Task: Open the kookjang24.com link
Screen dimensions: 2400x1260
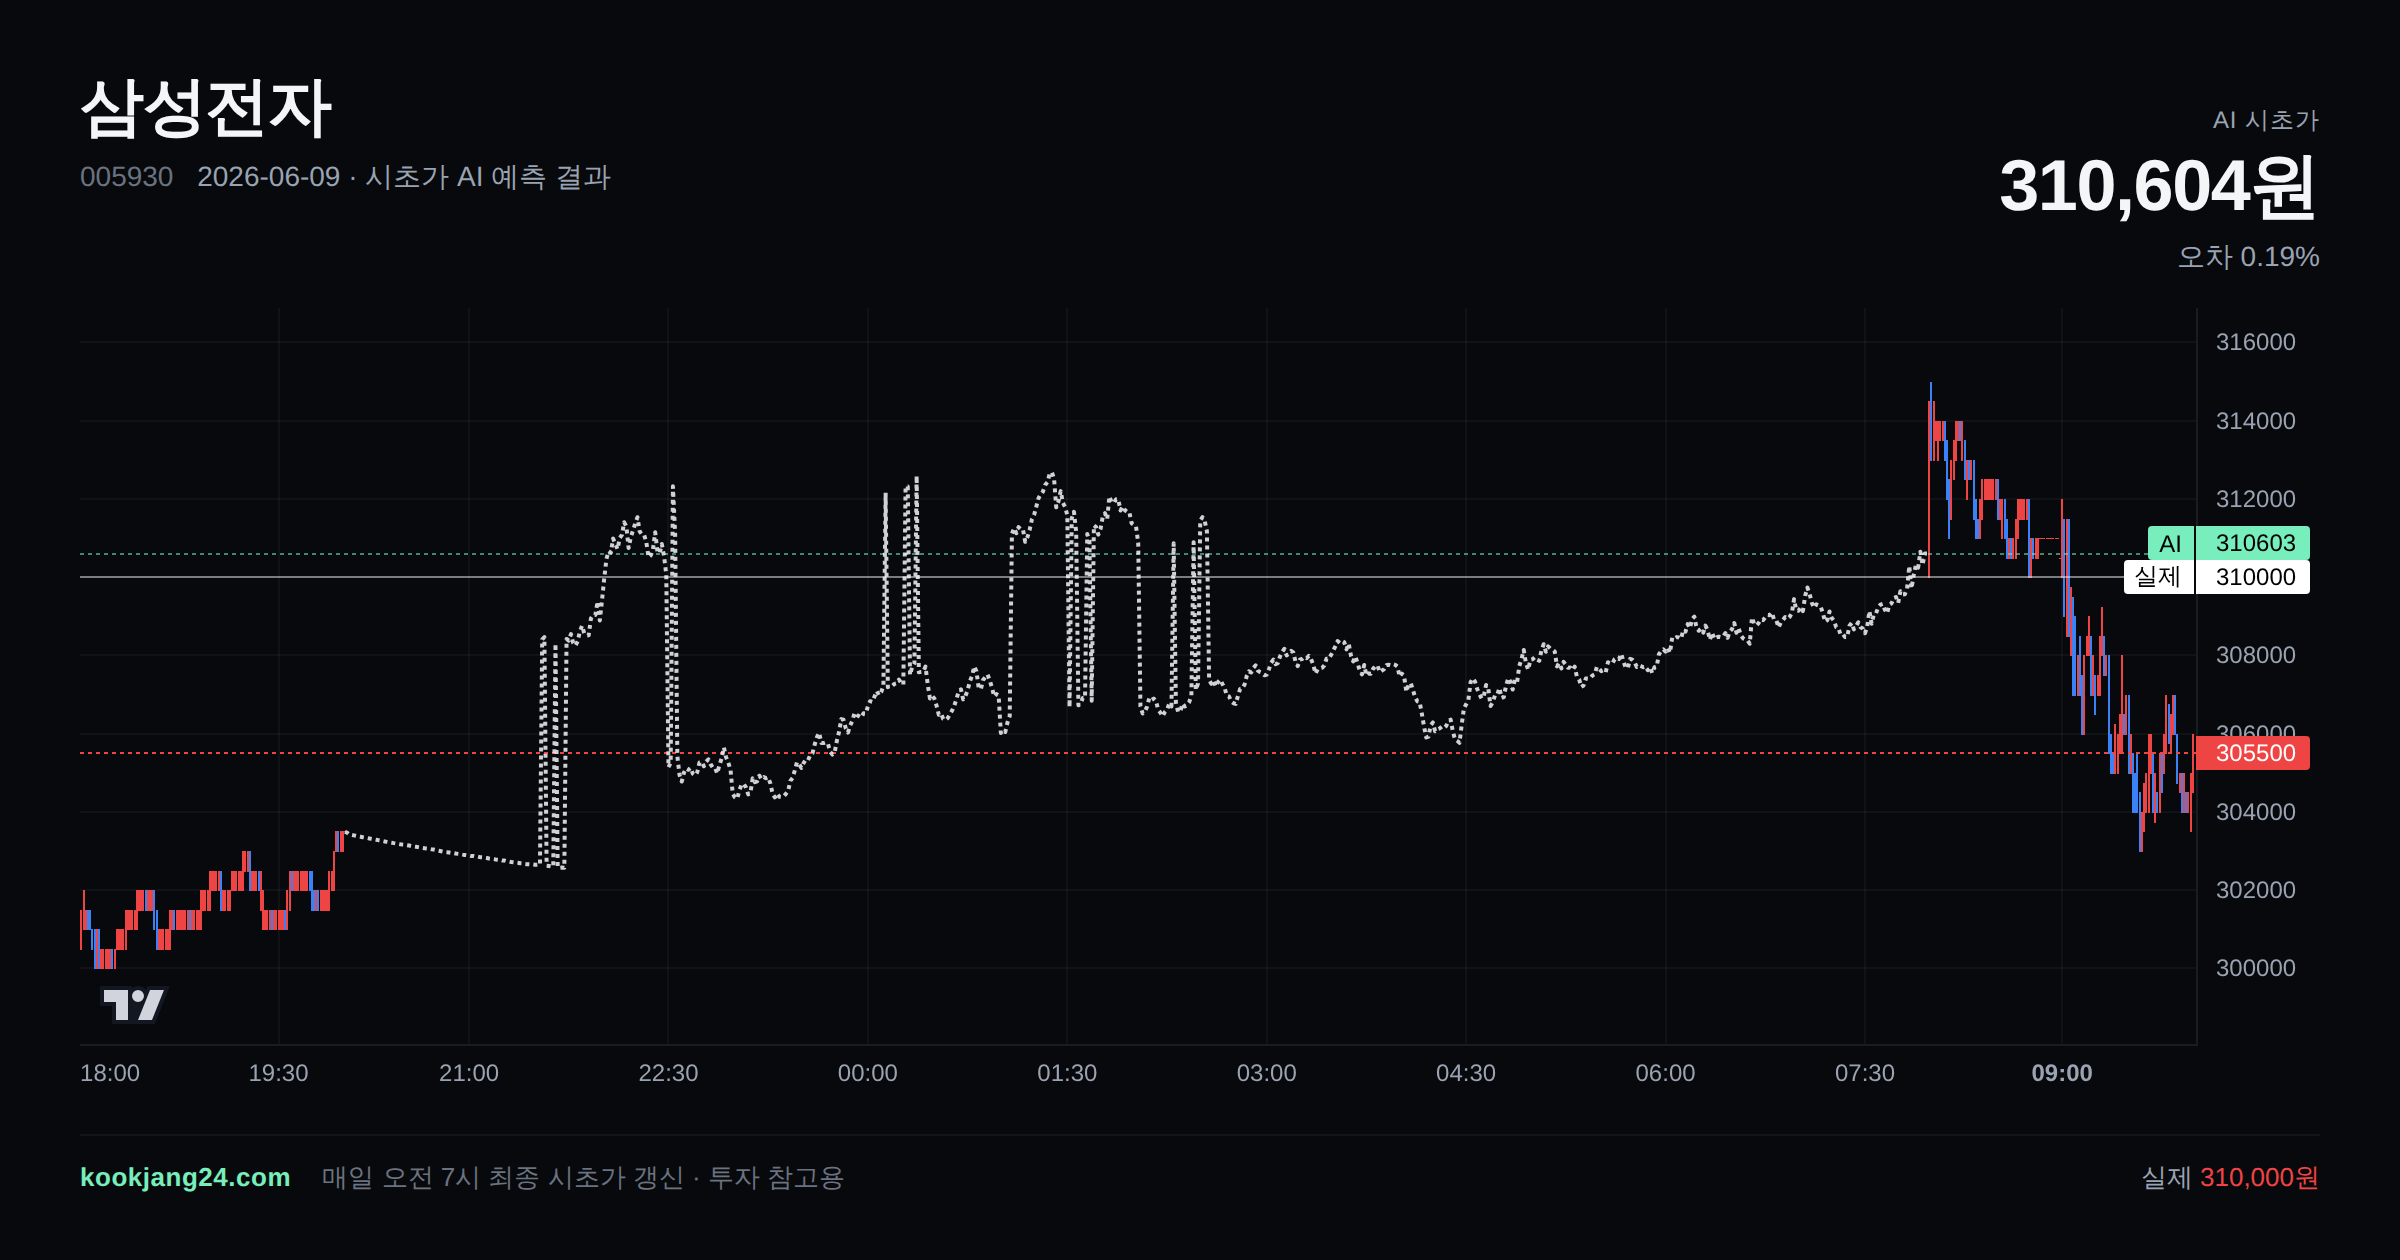Action: point(185,1177)
